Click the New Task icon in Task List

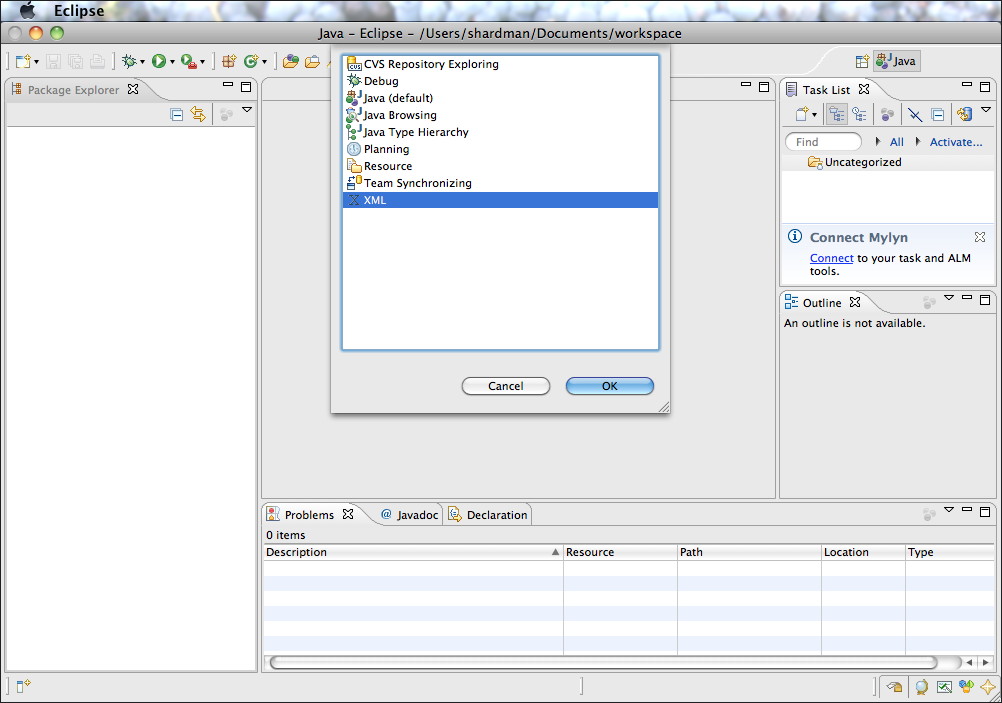pos(801,114)
